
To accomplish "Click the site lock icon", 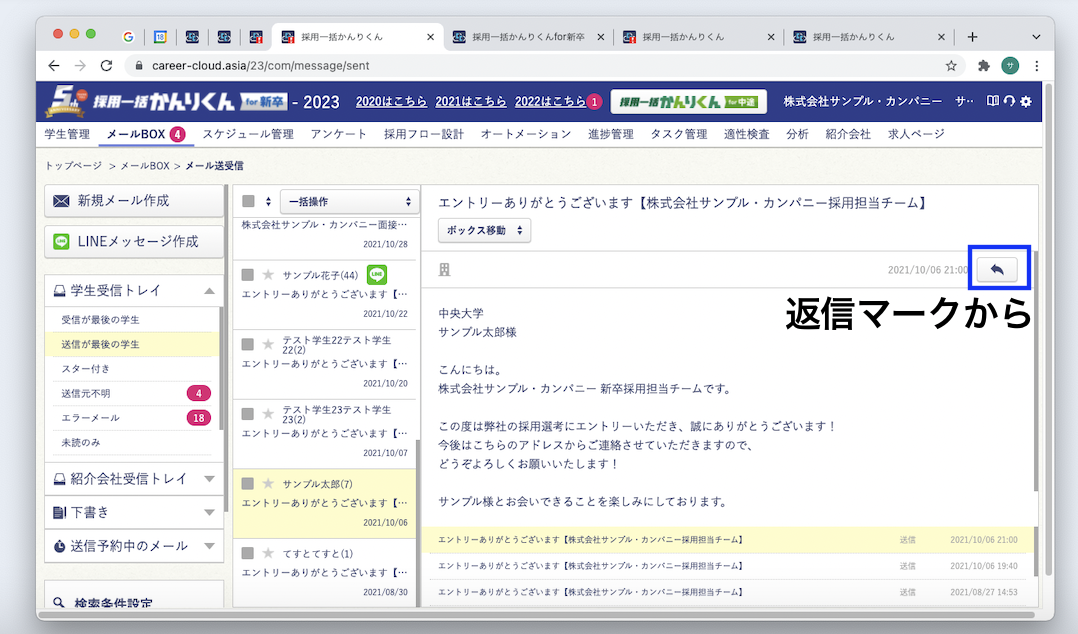I will tap(139, 65).
